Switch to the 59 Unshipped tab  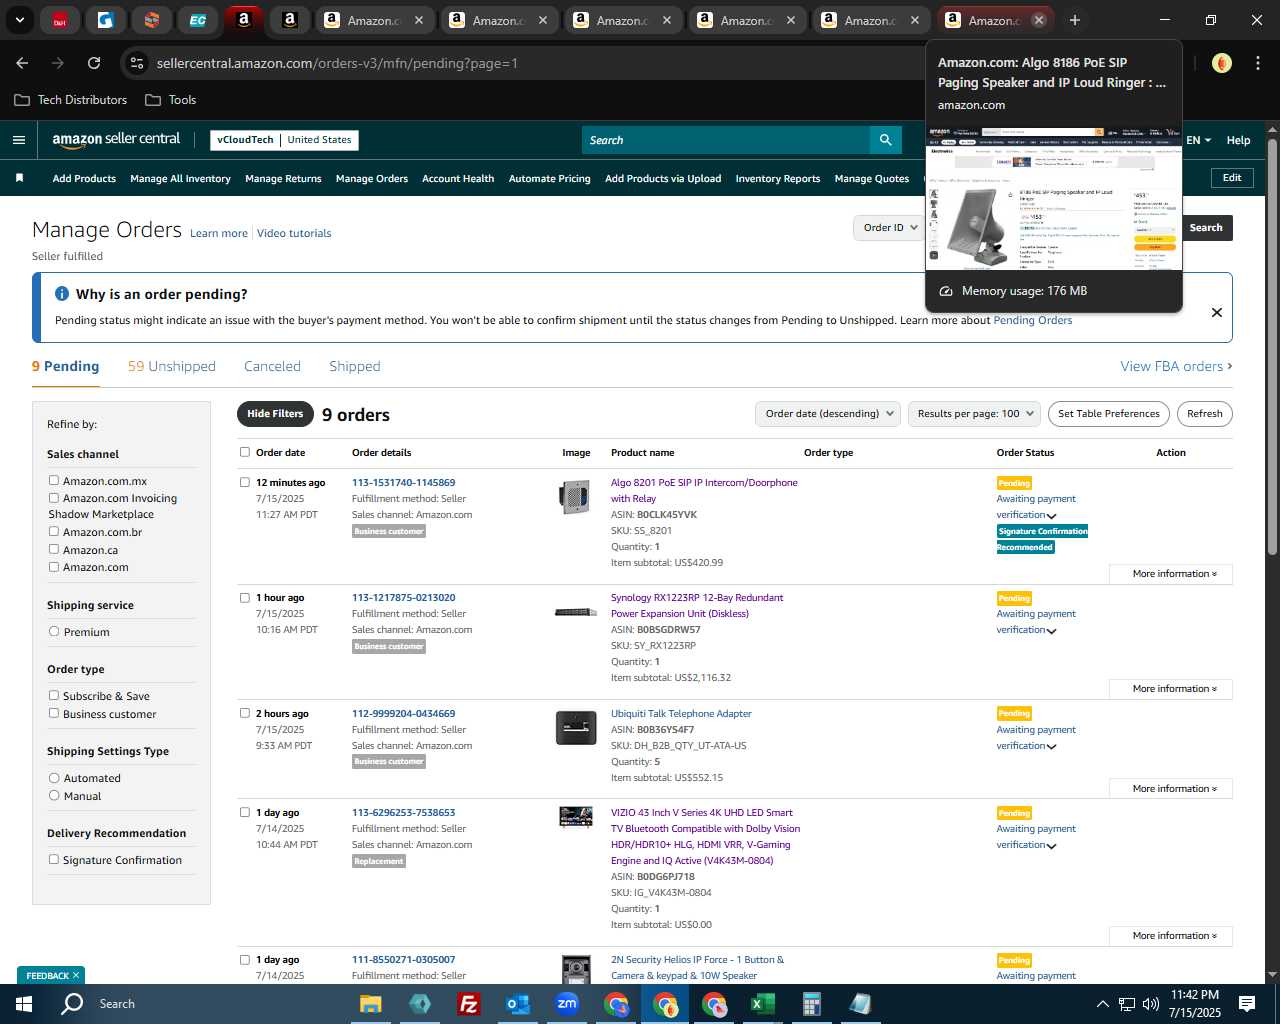pos(172,366)
